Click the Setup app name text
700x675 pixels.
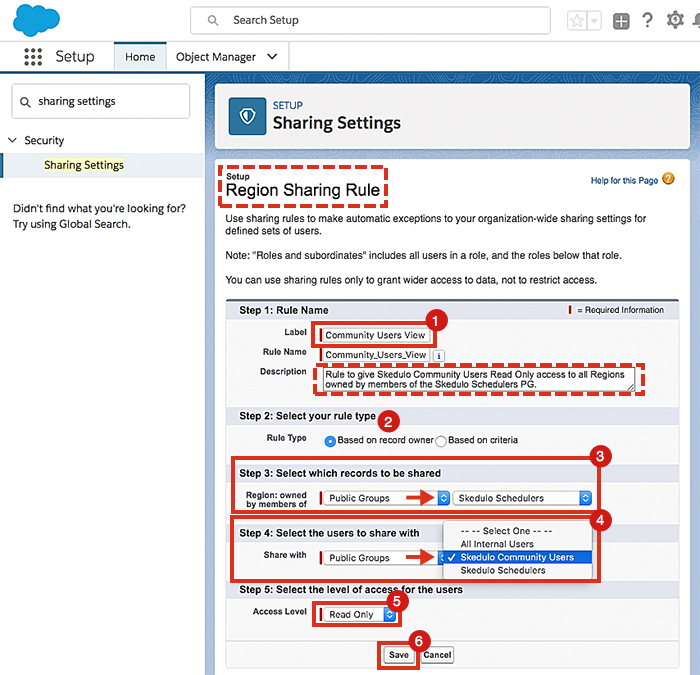[x=75, y=57]
